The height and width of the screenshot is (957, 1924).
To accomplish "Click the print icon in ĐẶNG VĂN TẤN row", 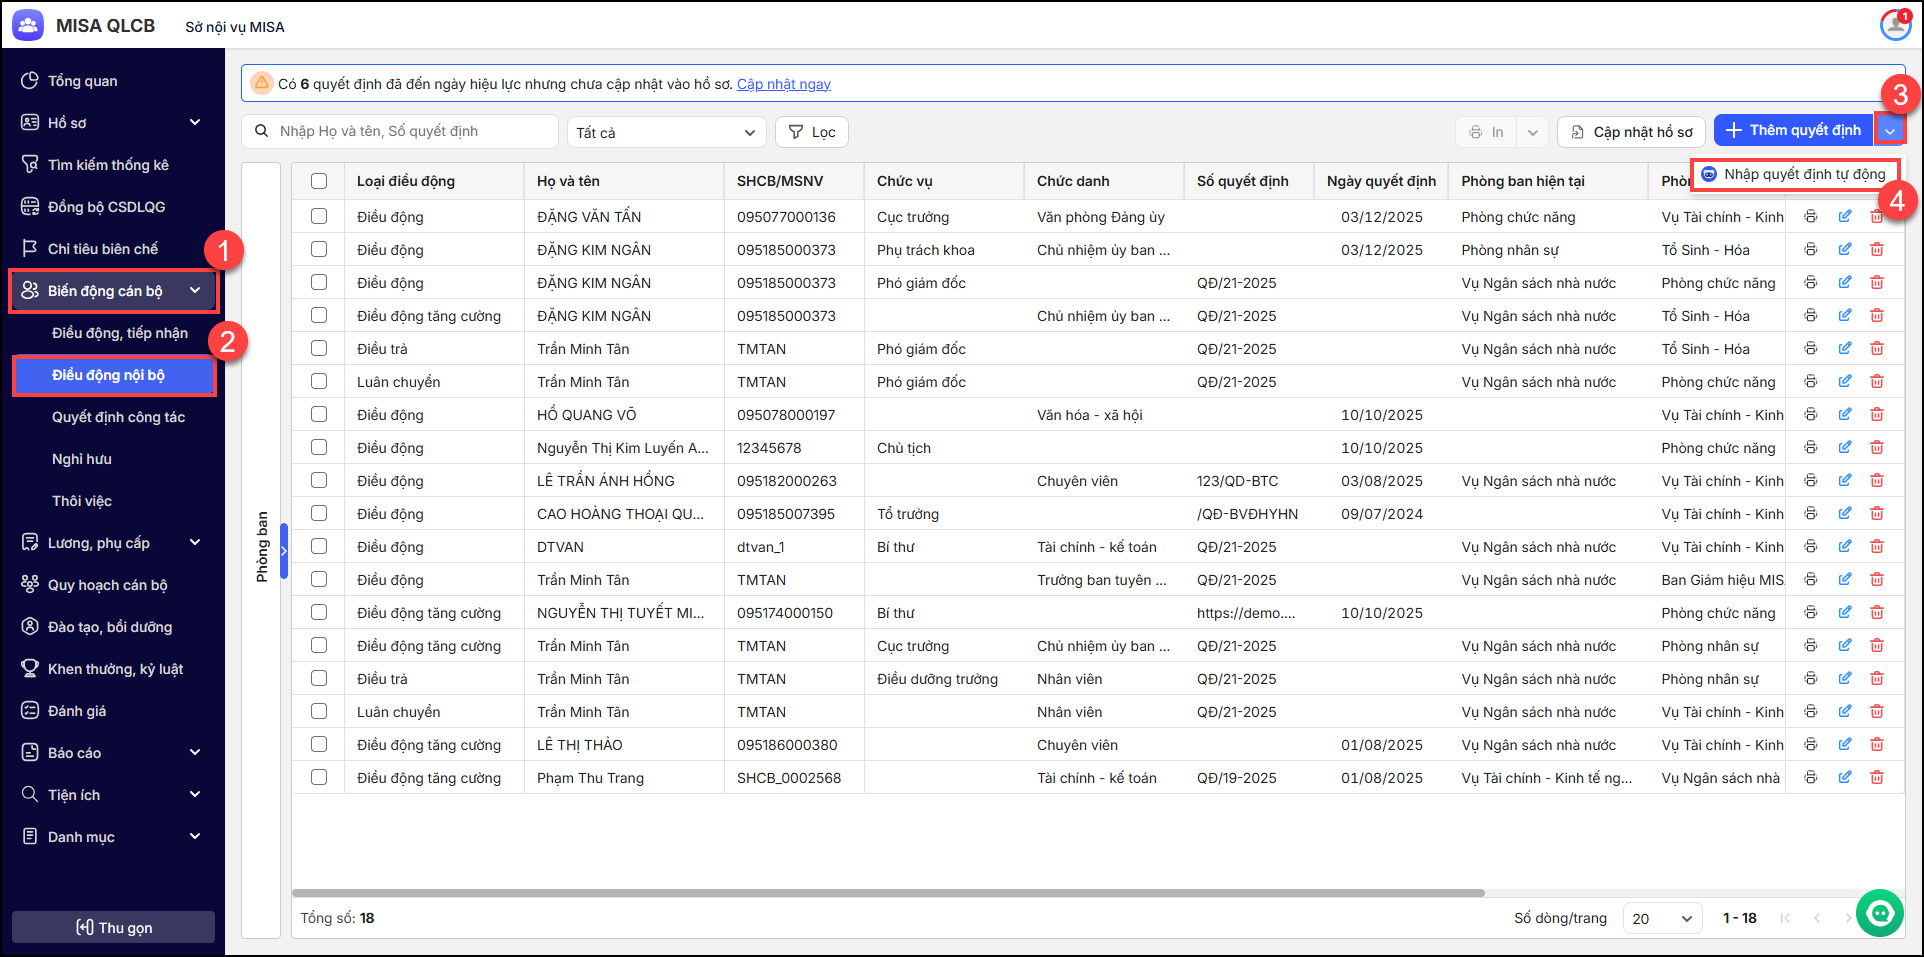I will pos(1810,217).
